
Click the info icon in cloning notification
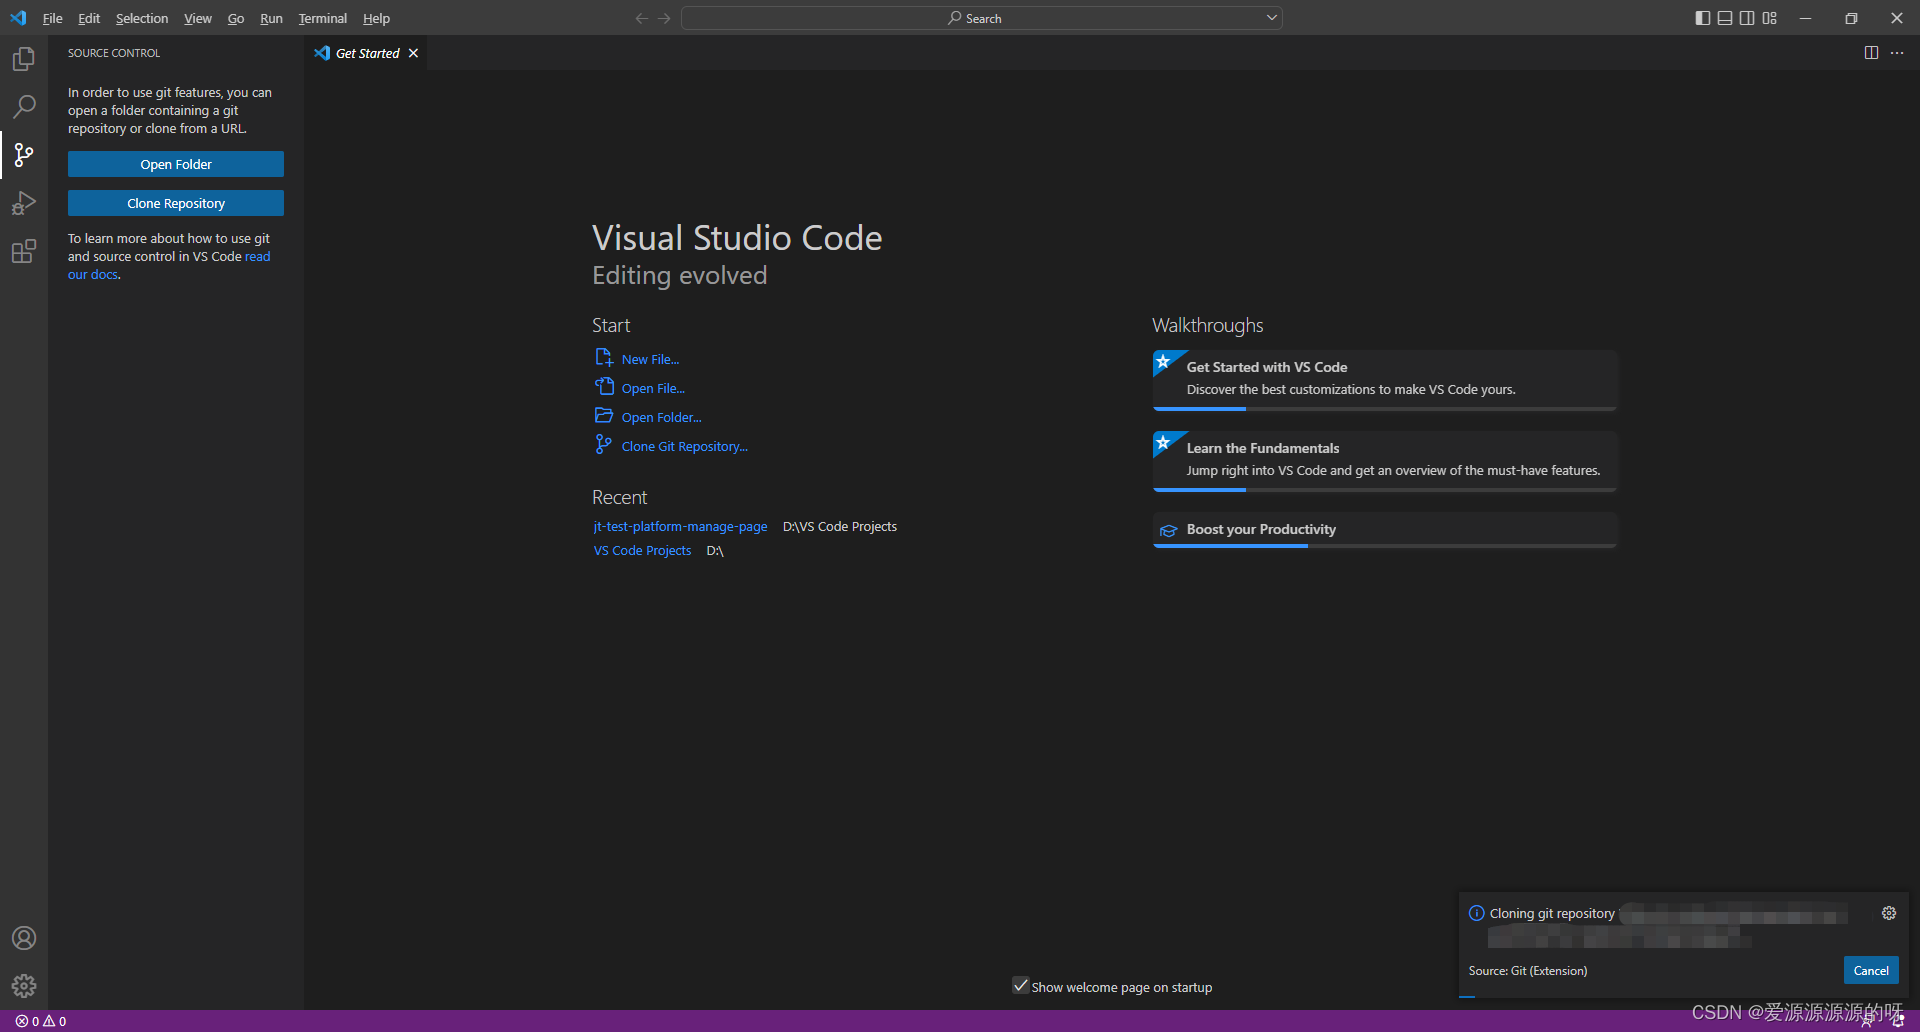(1477, 913)
